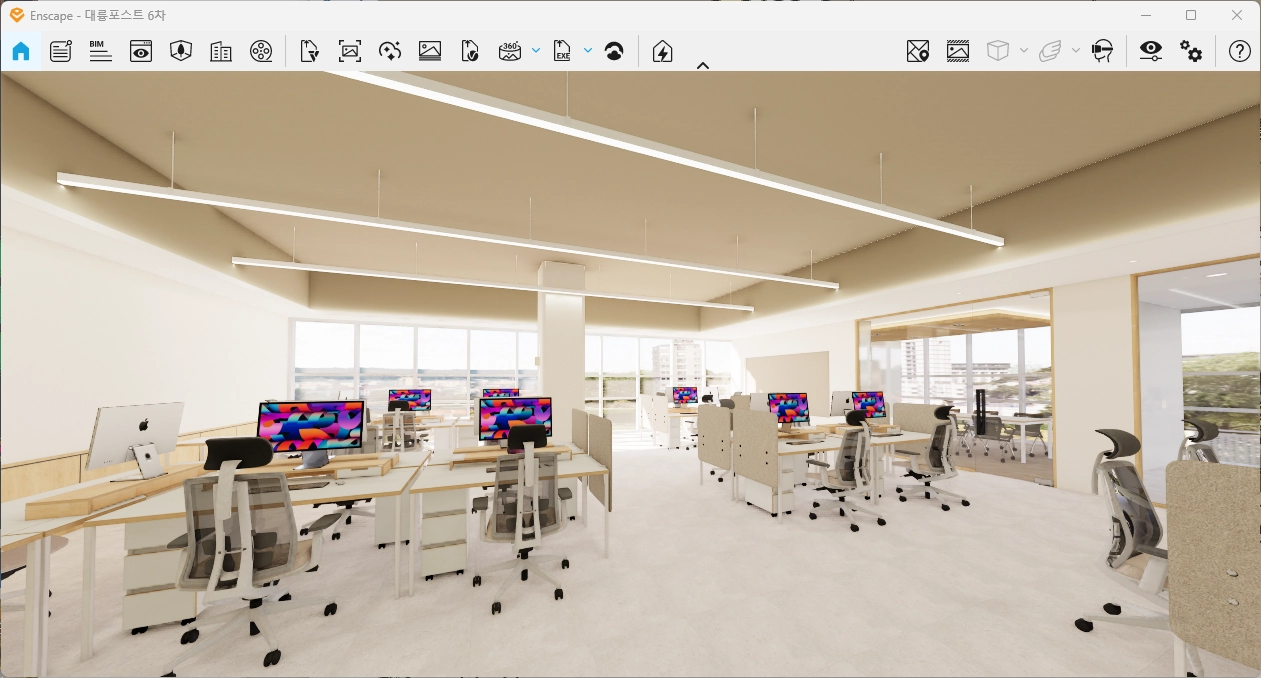Collapse the toolbar using the up chevron
This screenshot has height=678, width=1261.
click(x=703, y=66)
